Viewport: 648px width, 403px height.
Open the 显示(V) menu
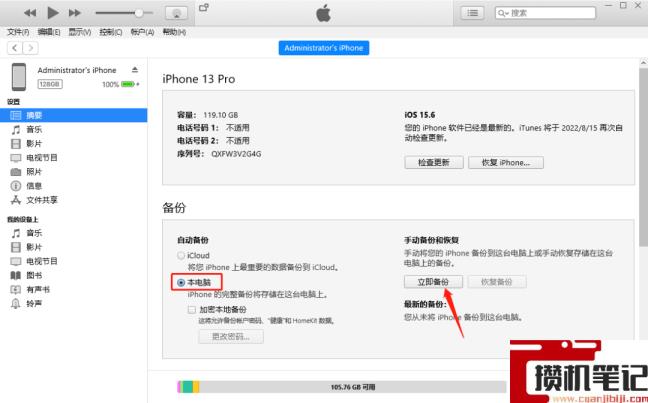click(x=80, y=32)
